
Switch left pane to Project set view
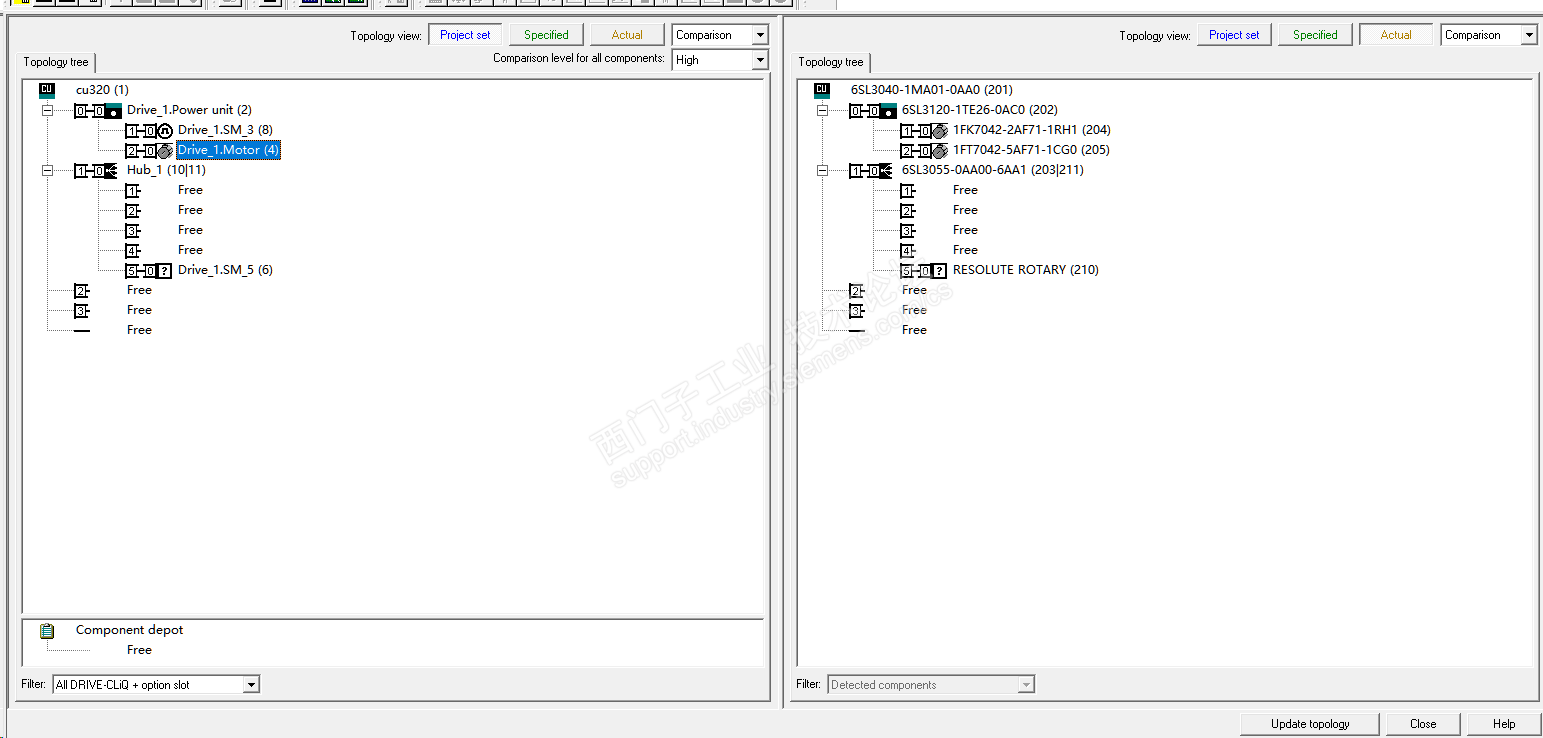pos(465,35)
